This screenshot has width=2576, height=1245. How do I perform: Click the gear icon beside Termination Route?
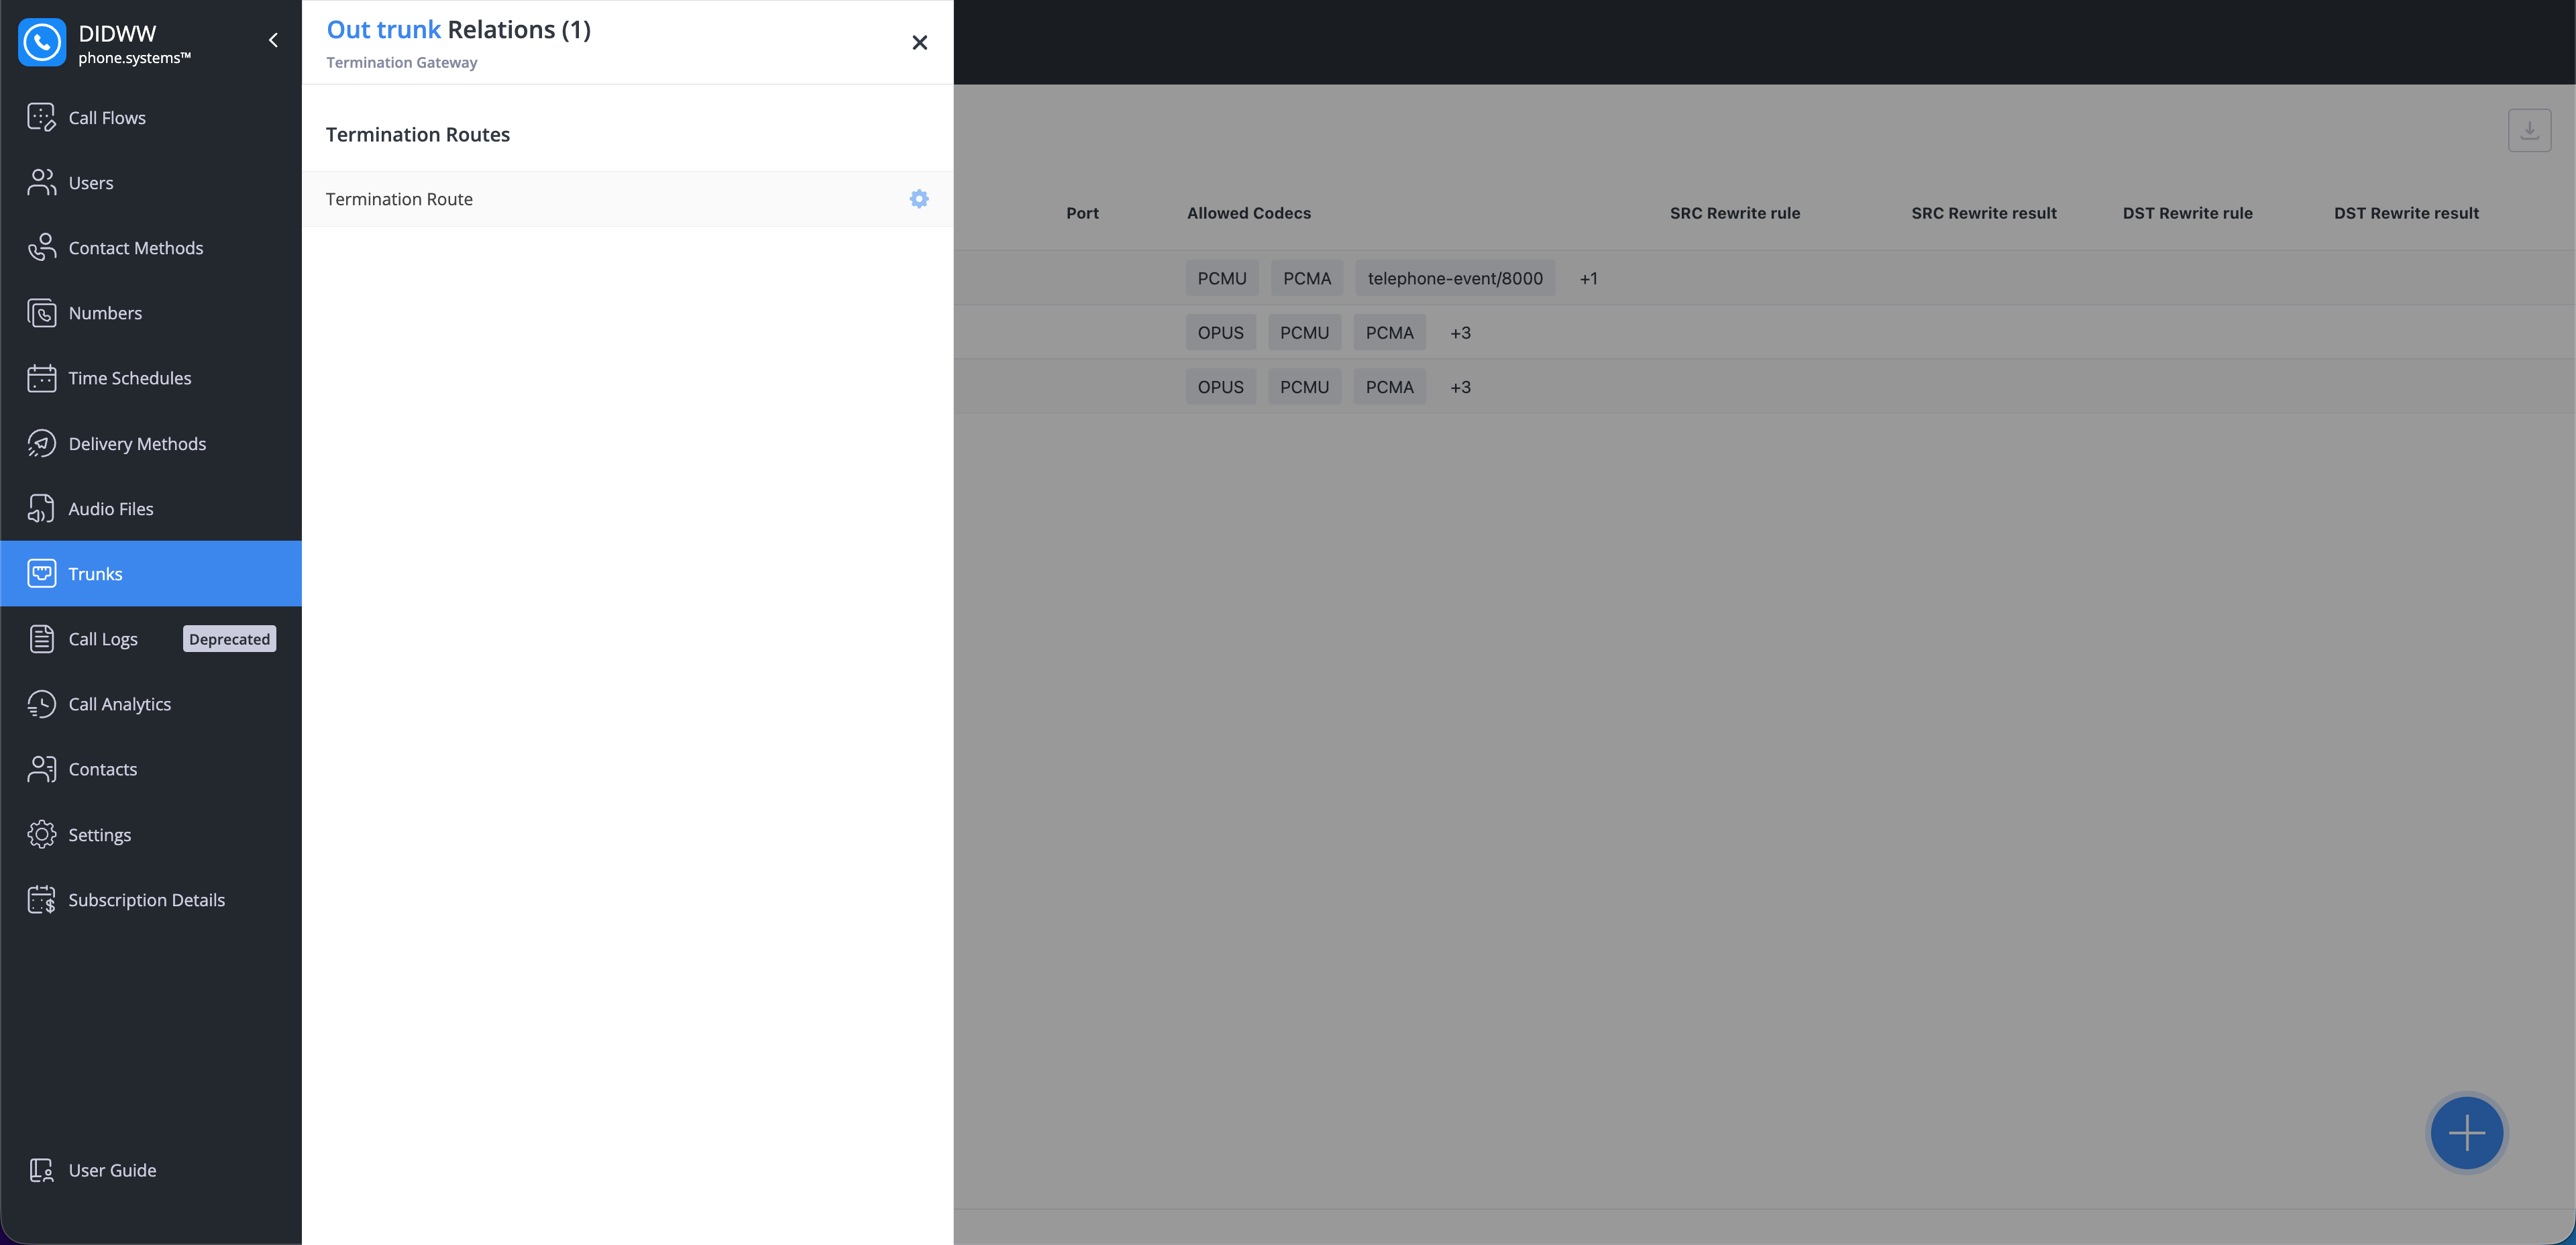click(x=918, y=199)
